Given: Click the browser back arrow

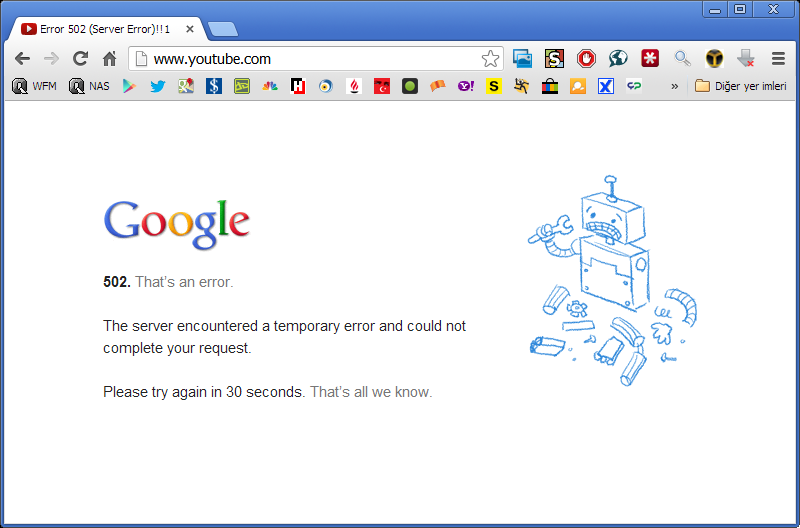Looking at the screenshot, I should [22, 59].
